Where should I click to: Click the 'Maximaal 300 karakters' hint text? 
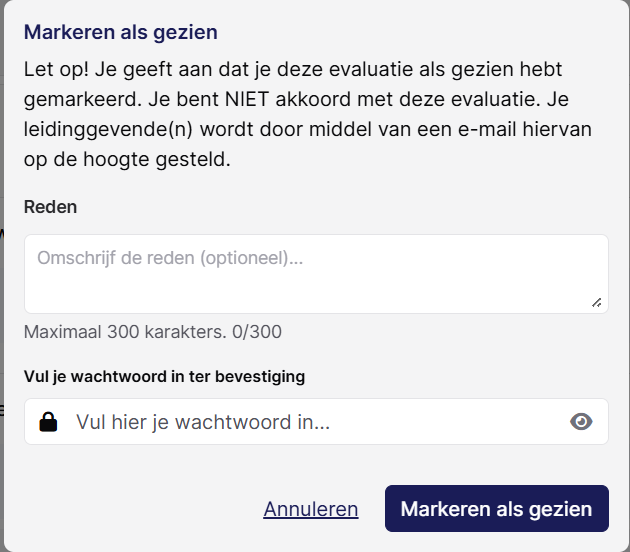pyautogui.click(x=125, y=332)
